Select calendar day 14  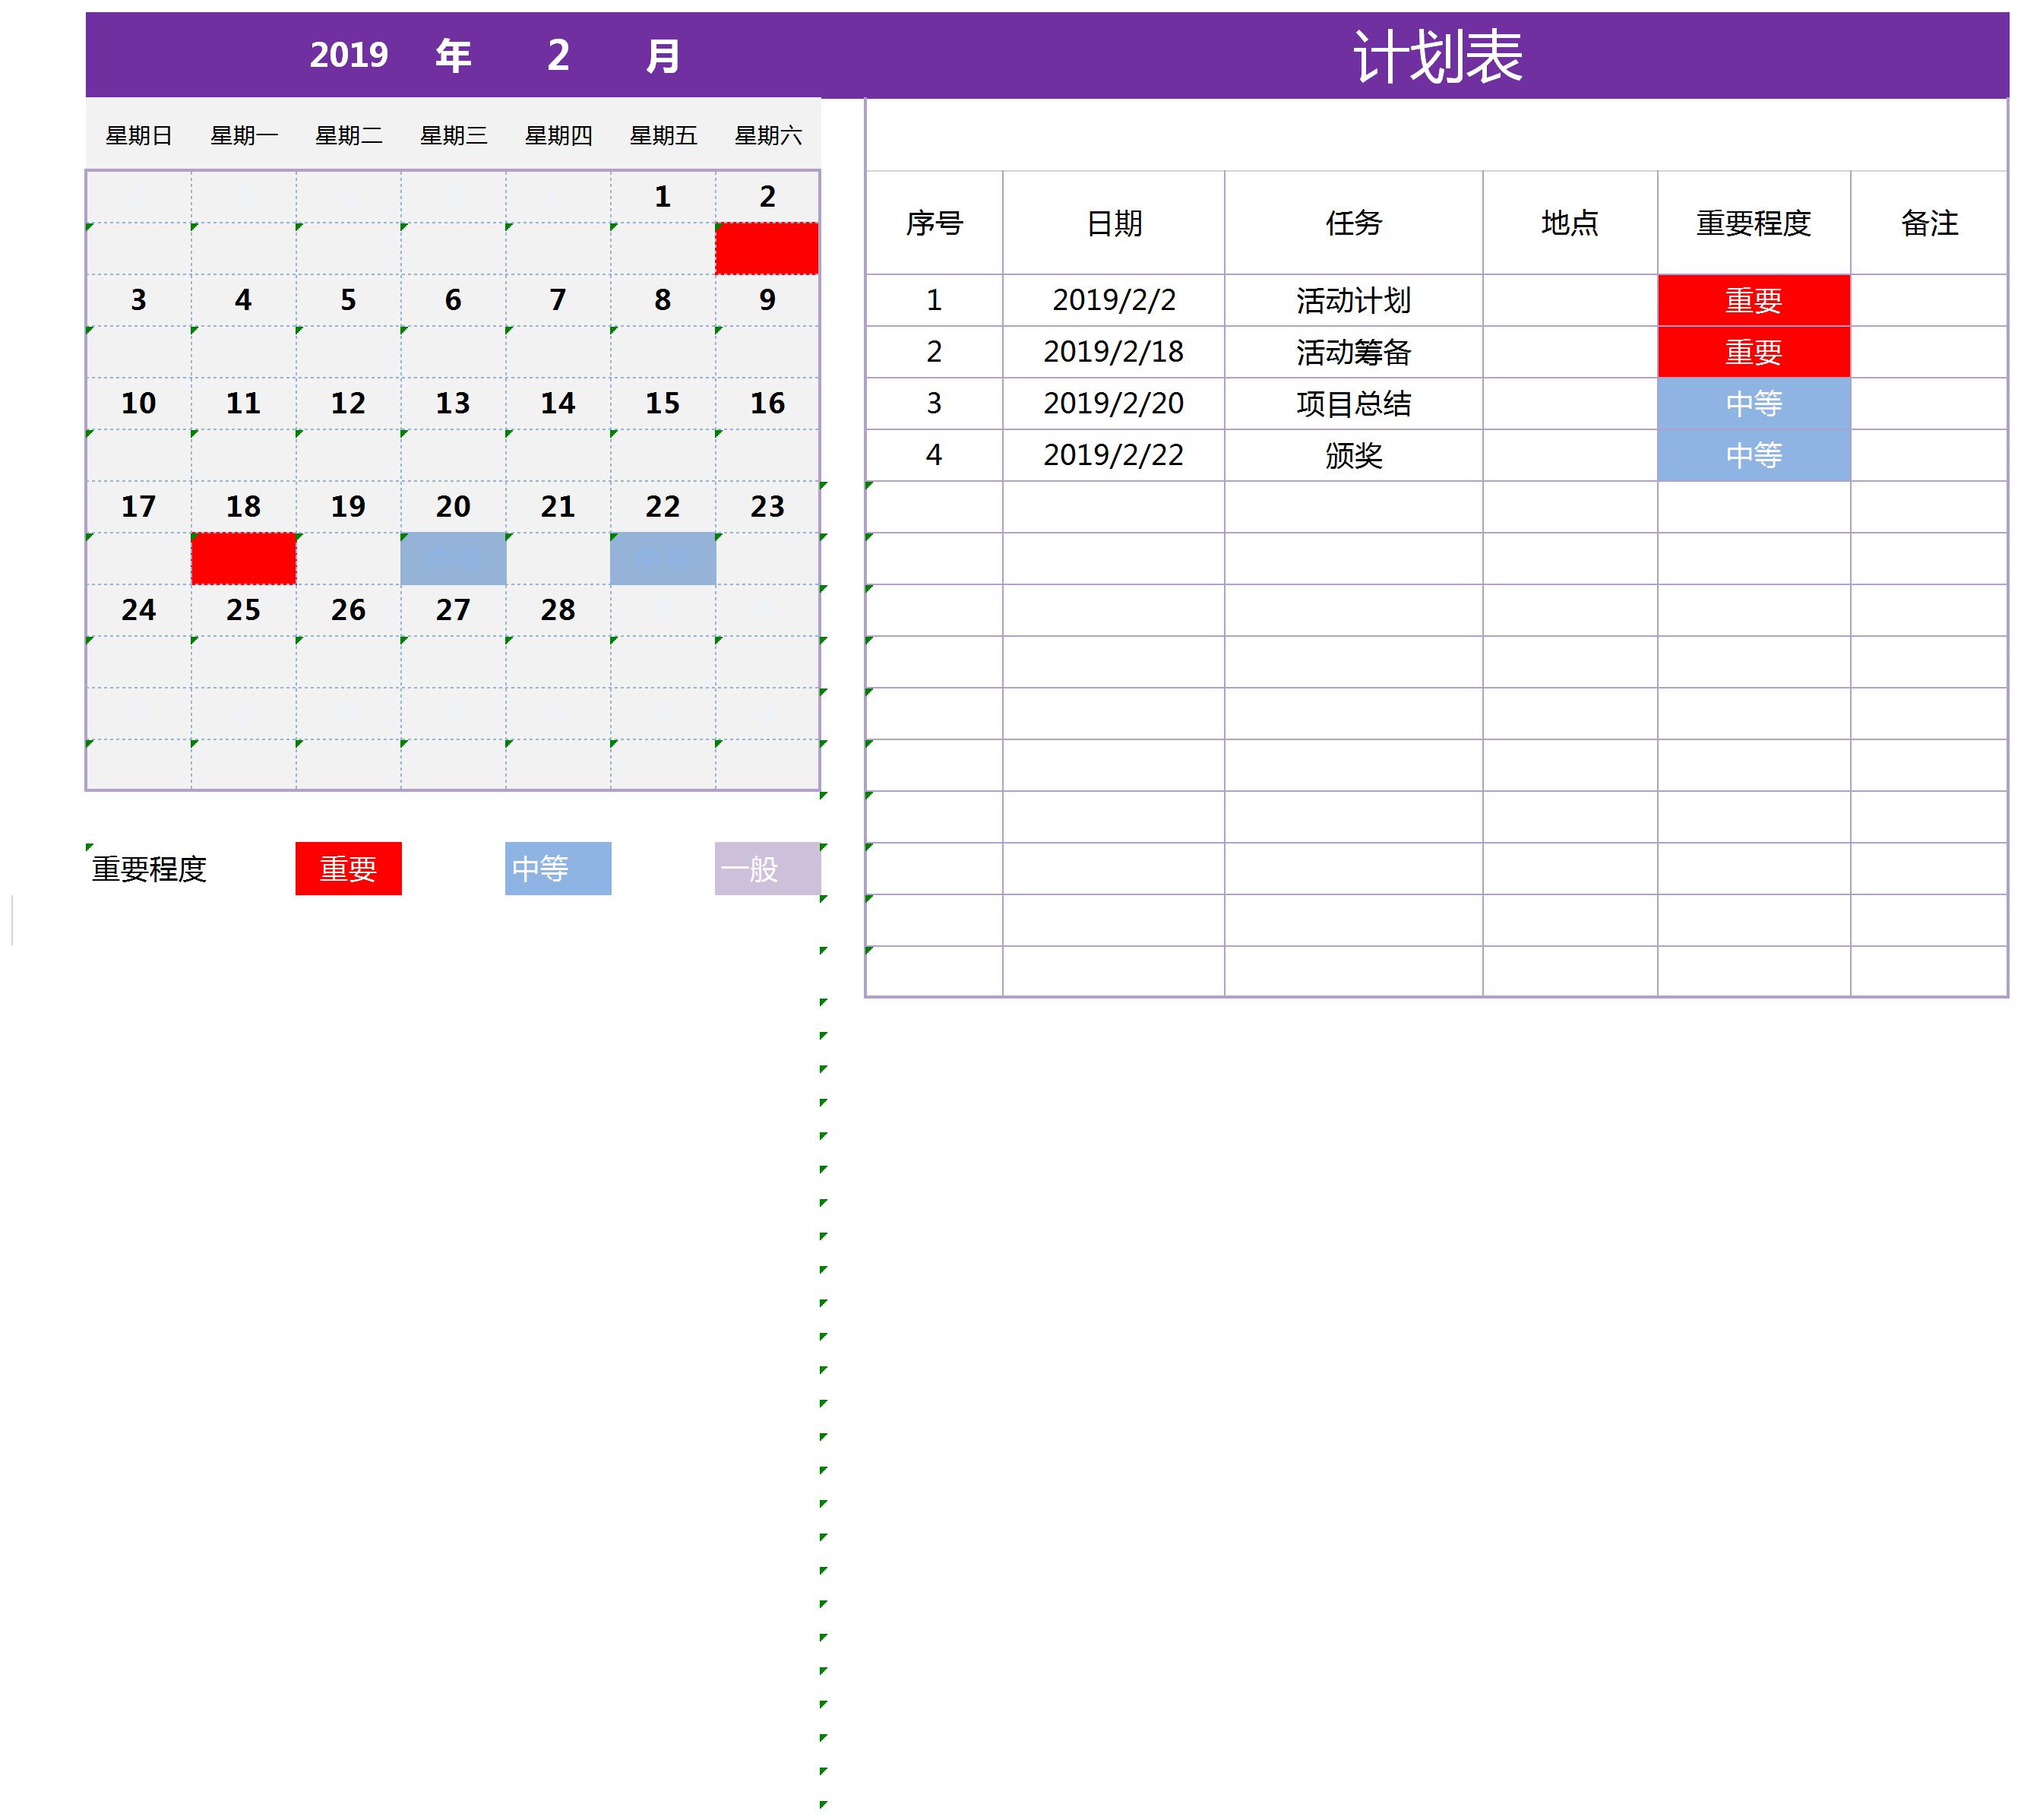[558, 403]
